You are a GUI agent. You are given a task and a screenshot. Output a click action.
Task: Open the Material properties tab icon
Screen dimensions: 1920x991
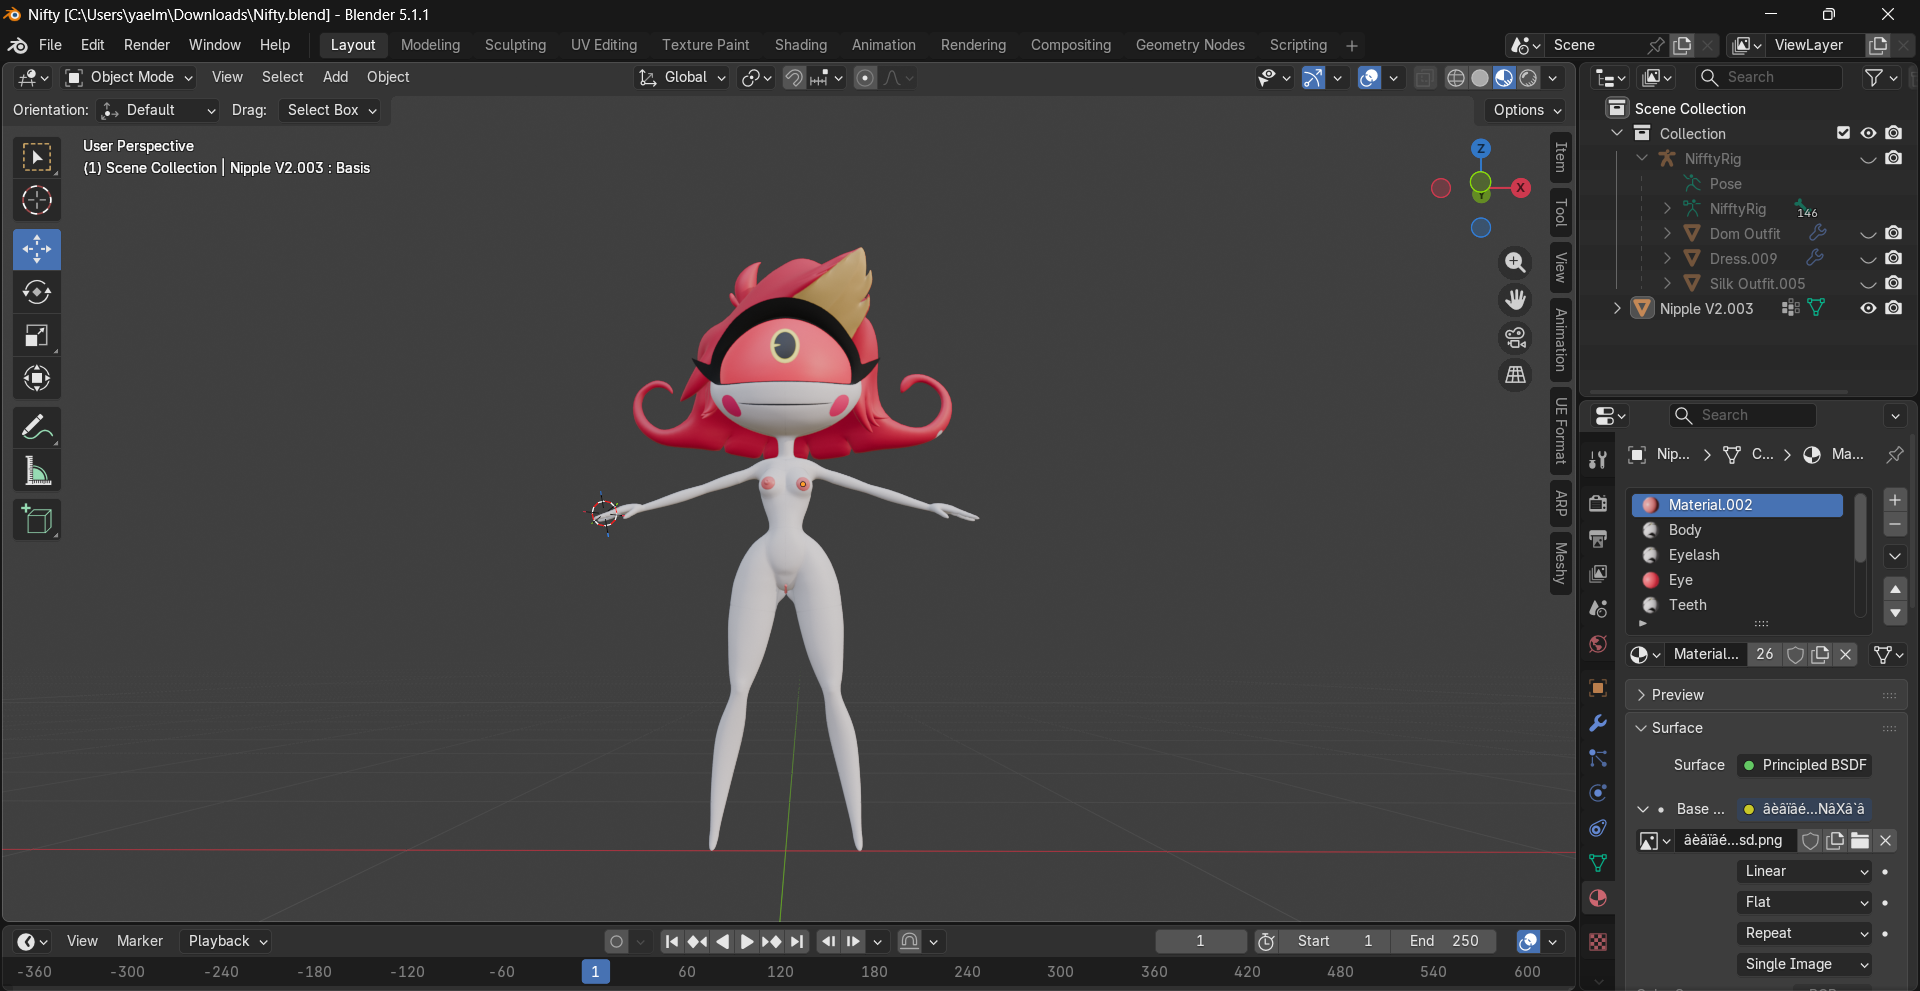(x=1598, y=898)
